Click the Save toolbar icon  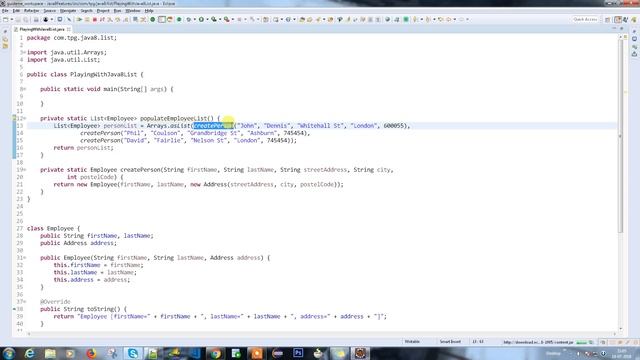18,20
